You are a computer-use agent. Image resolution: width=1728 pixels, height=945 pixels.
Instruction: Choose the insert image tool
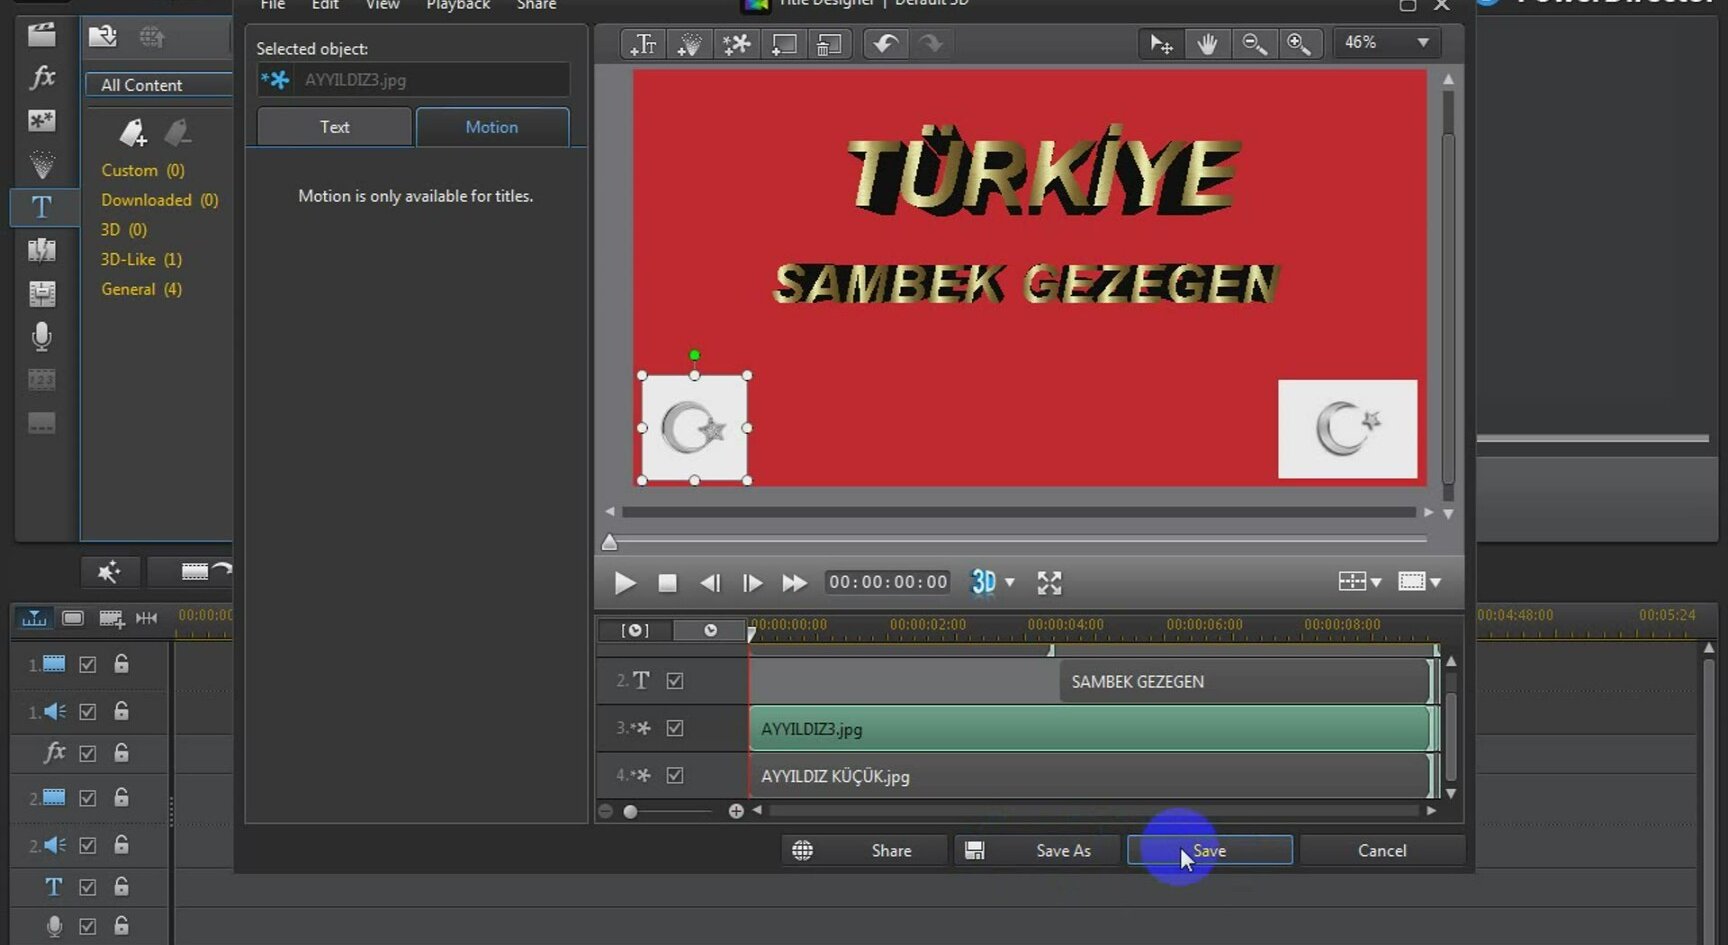click(737, 44)
